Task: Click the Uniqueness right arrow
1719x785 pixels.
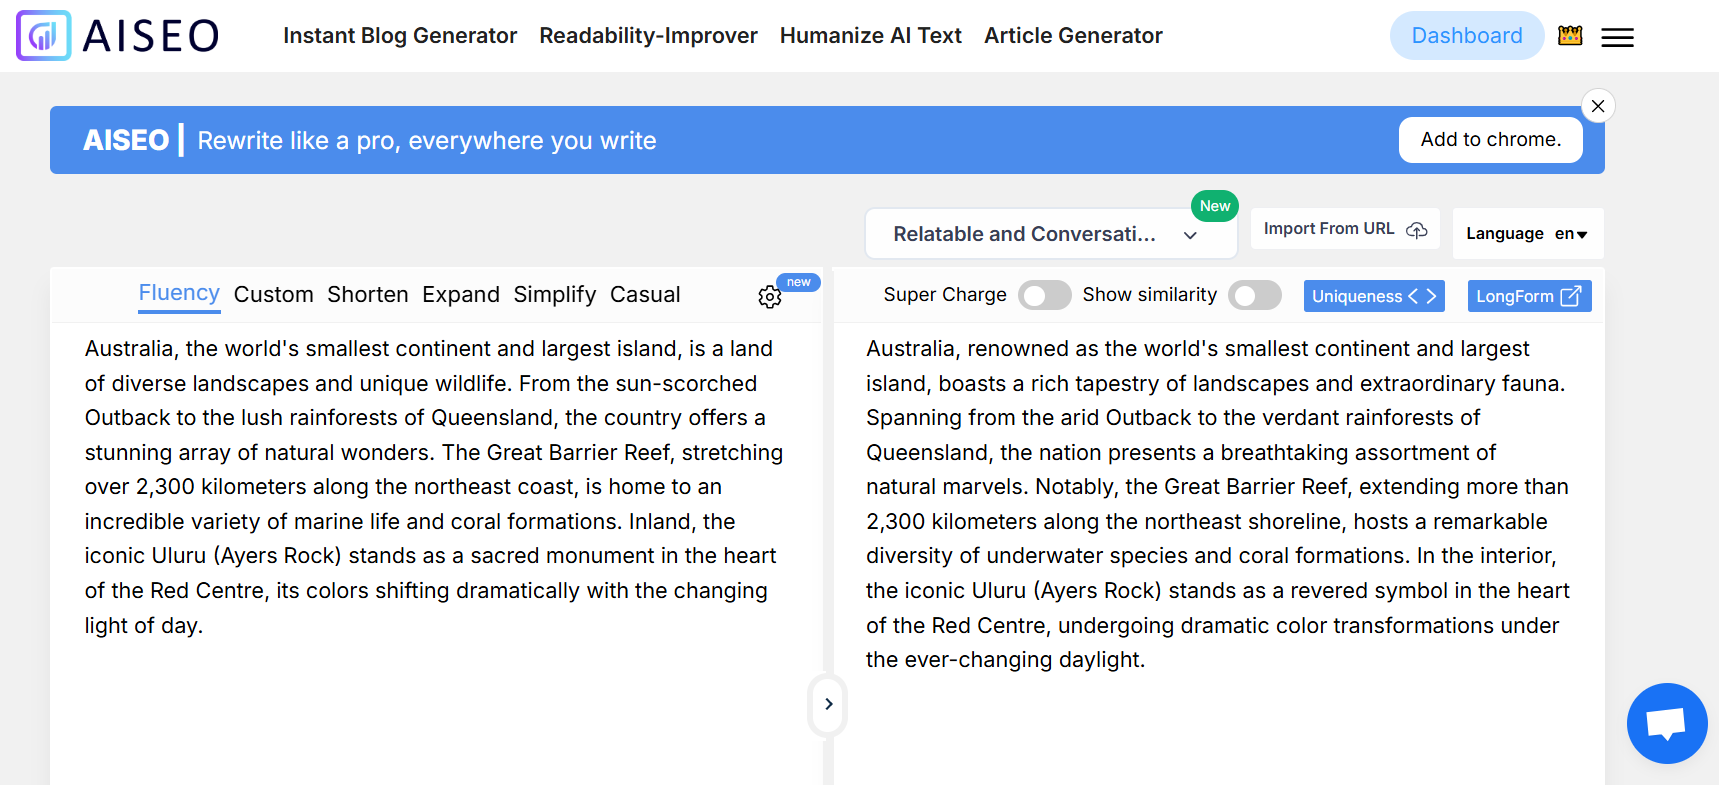Action: [1432, 296]
